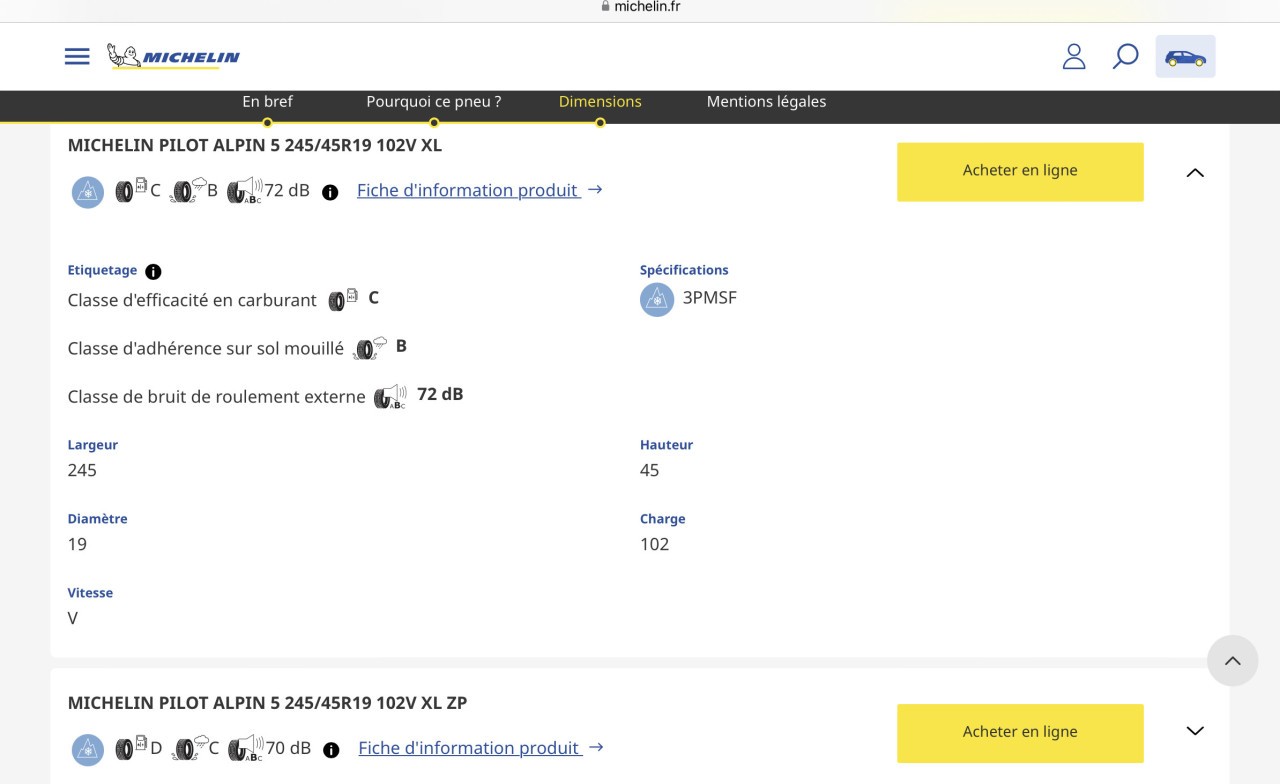Screen dimensions: 1280x784
Task: Click noise icon beside Classe de bruit
Action: [390, 396]
